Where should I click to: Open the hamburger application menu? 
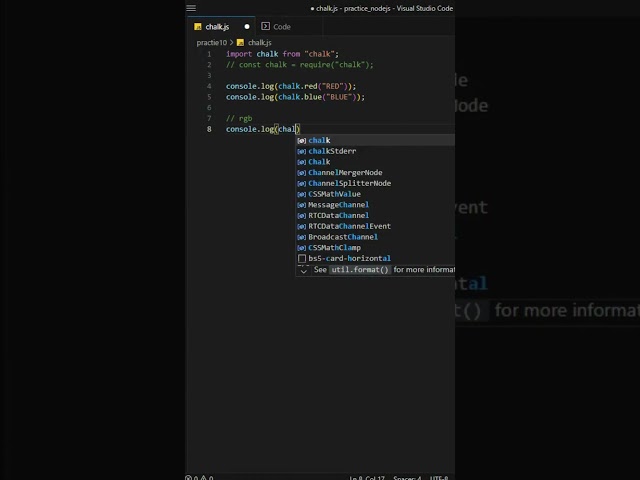[191, 8]
